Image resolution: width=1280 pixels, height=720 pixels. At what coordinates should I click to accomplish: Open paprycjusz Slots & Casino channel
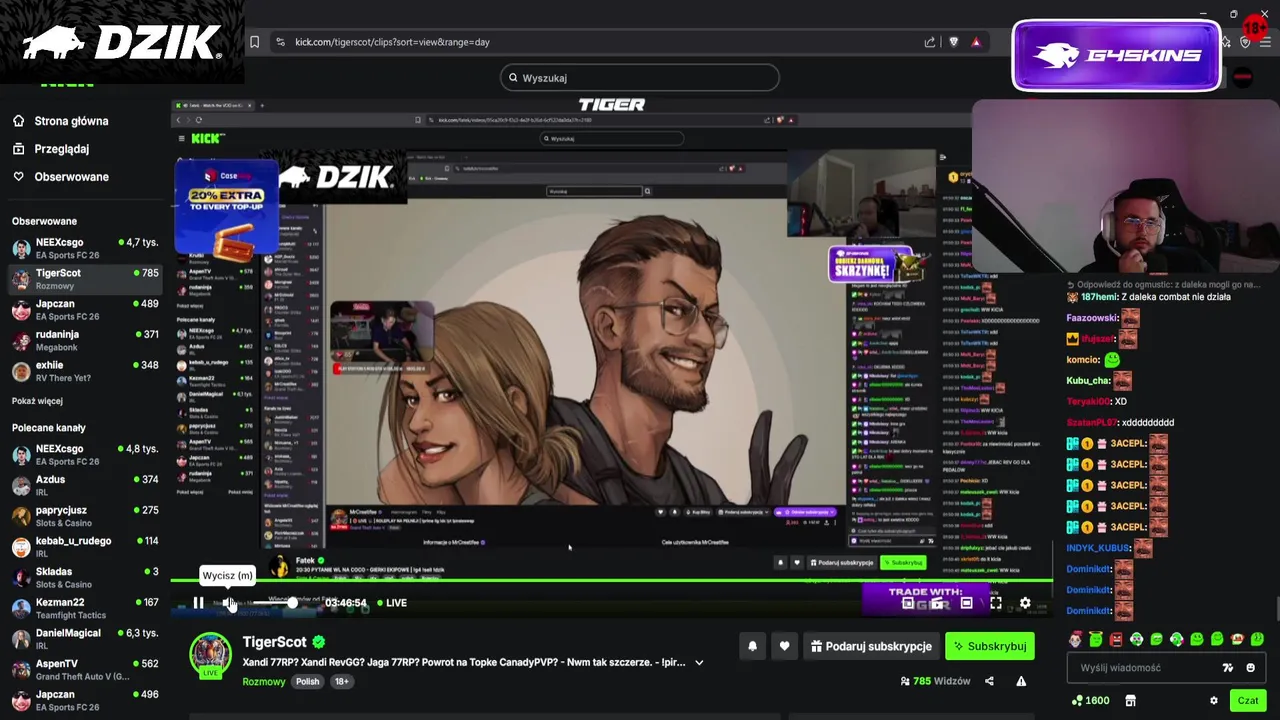(x=84, y=516)
